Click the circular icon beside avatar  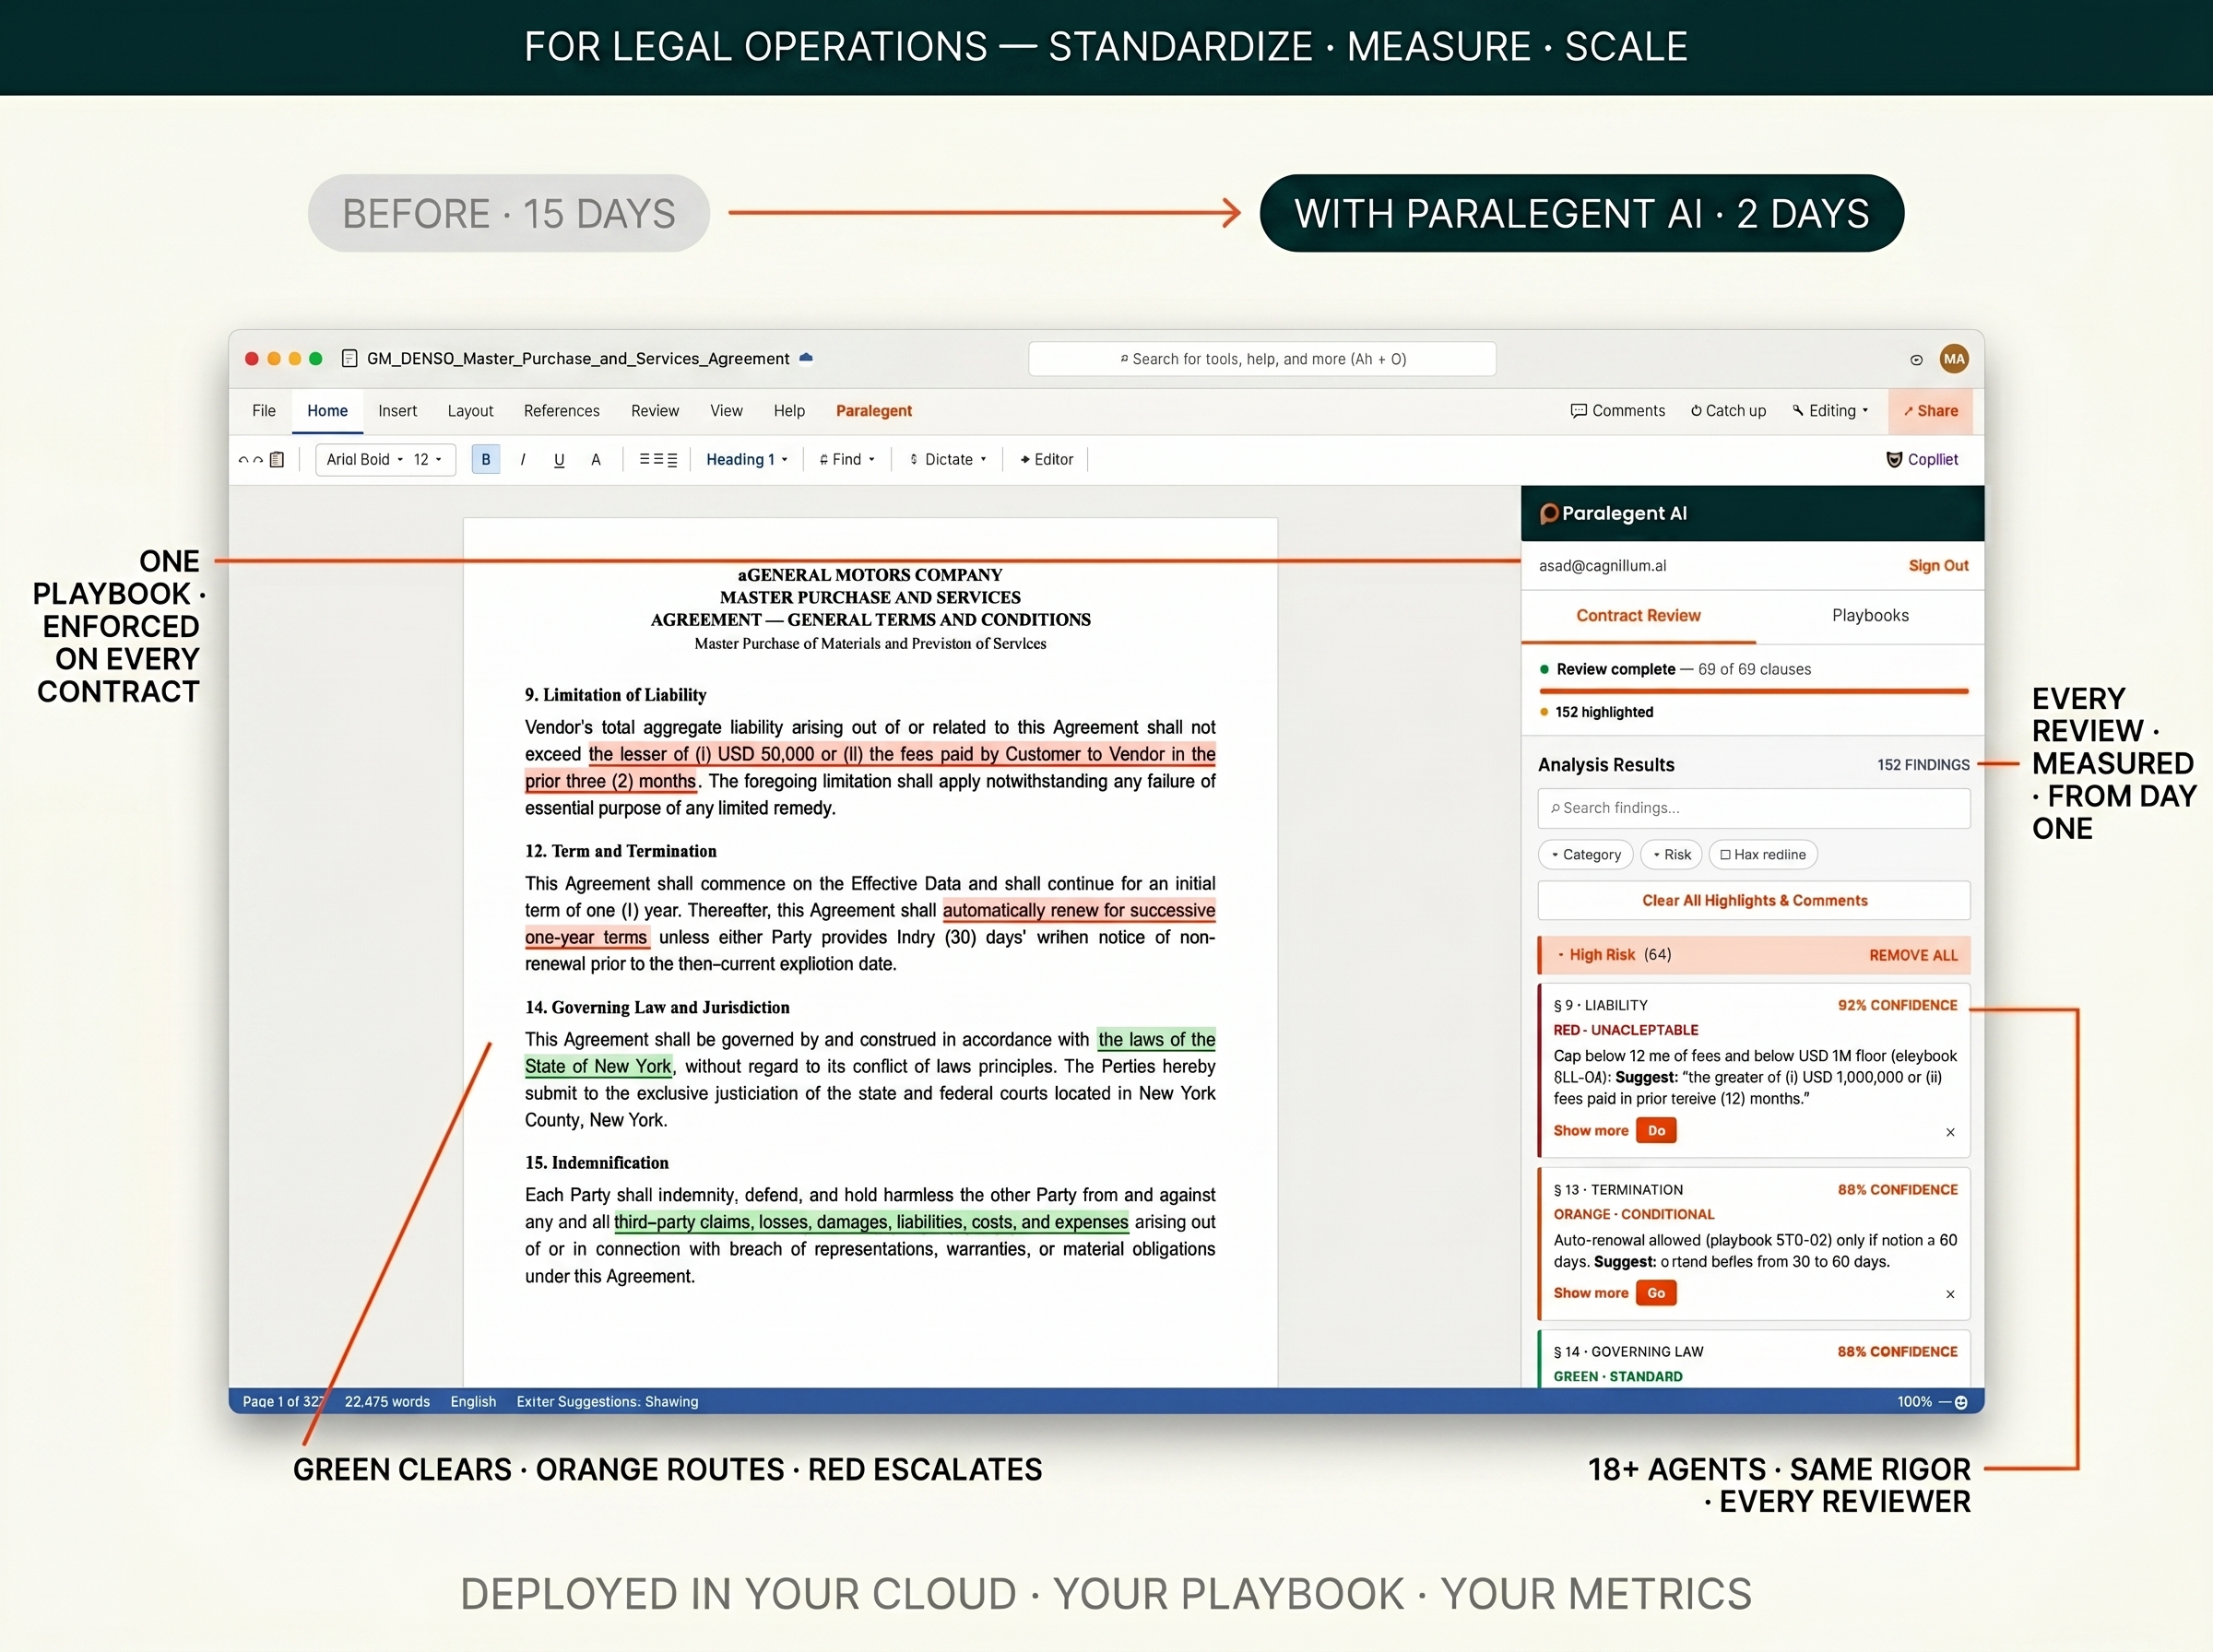(x=1916, y=360)
